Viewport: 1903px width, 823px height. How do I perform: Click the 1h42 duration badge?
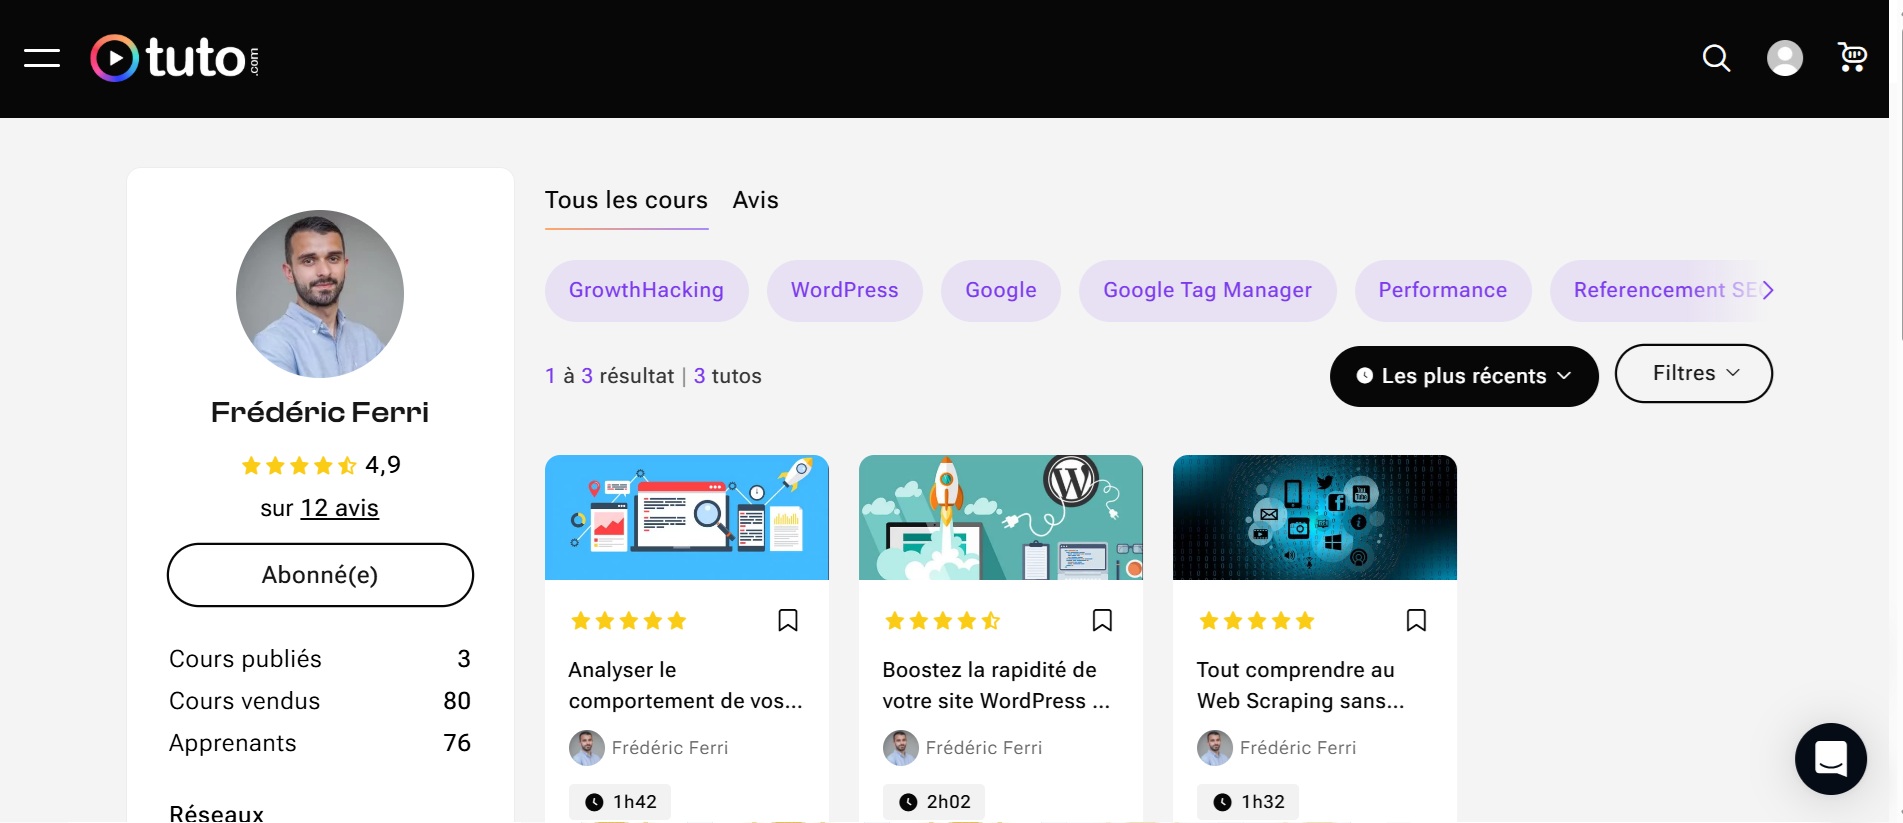pyautogui.click(x=620, y=802)
